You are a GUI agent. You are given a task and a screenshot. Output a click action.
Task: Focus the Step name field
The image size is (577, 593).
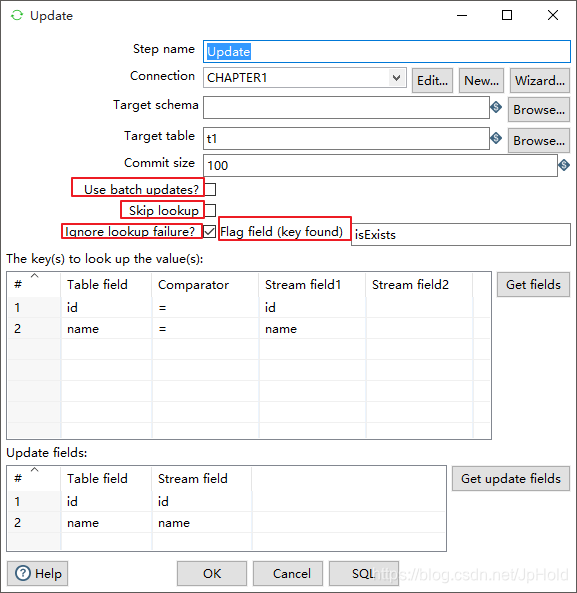point(387,51)
